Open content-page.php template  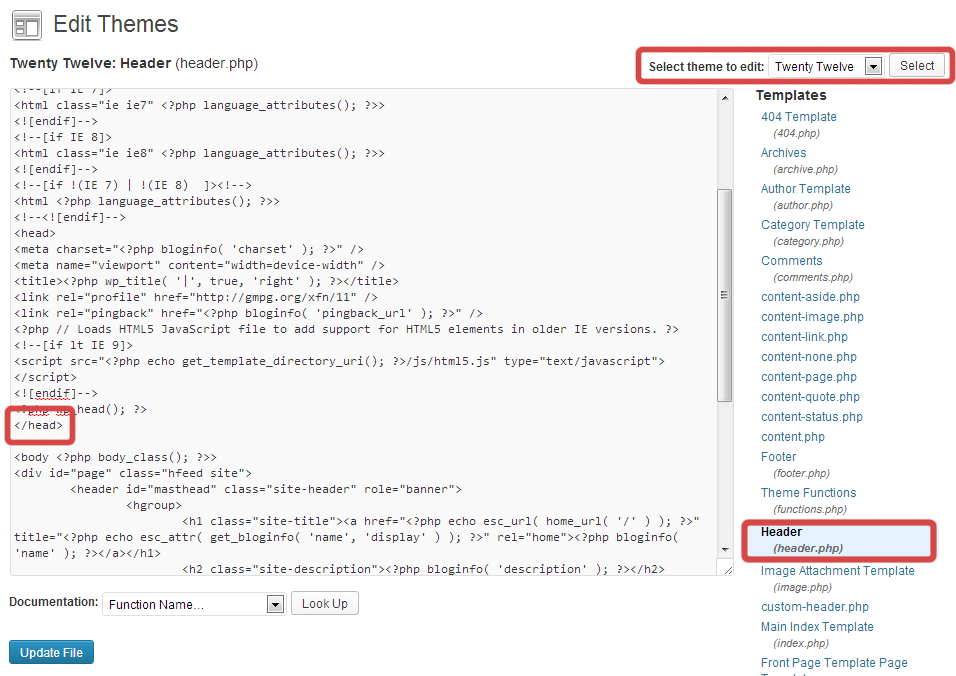808,377
